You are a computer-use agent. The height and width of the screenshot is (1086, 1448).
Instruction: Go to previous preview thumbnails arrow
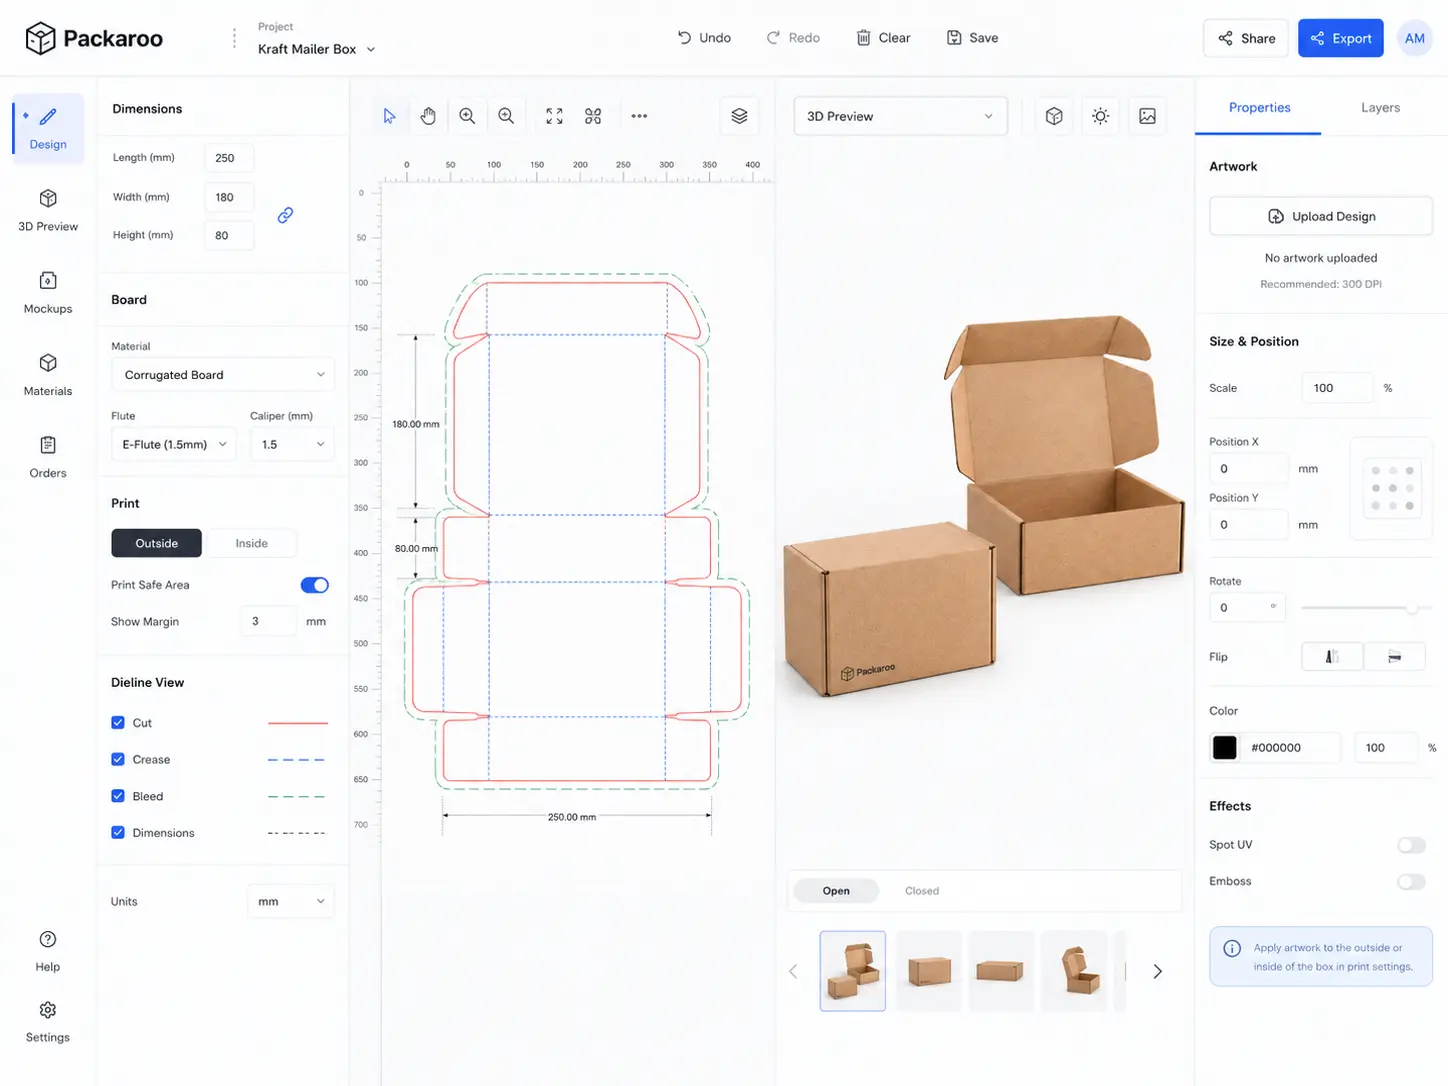(793, 971)
